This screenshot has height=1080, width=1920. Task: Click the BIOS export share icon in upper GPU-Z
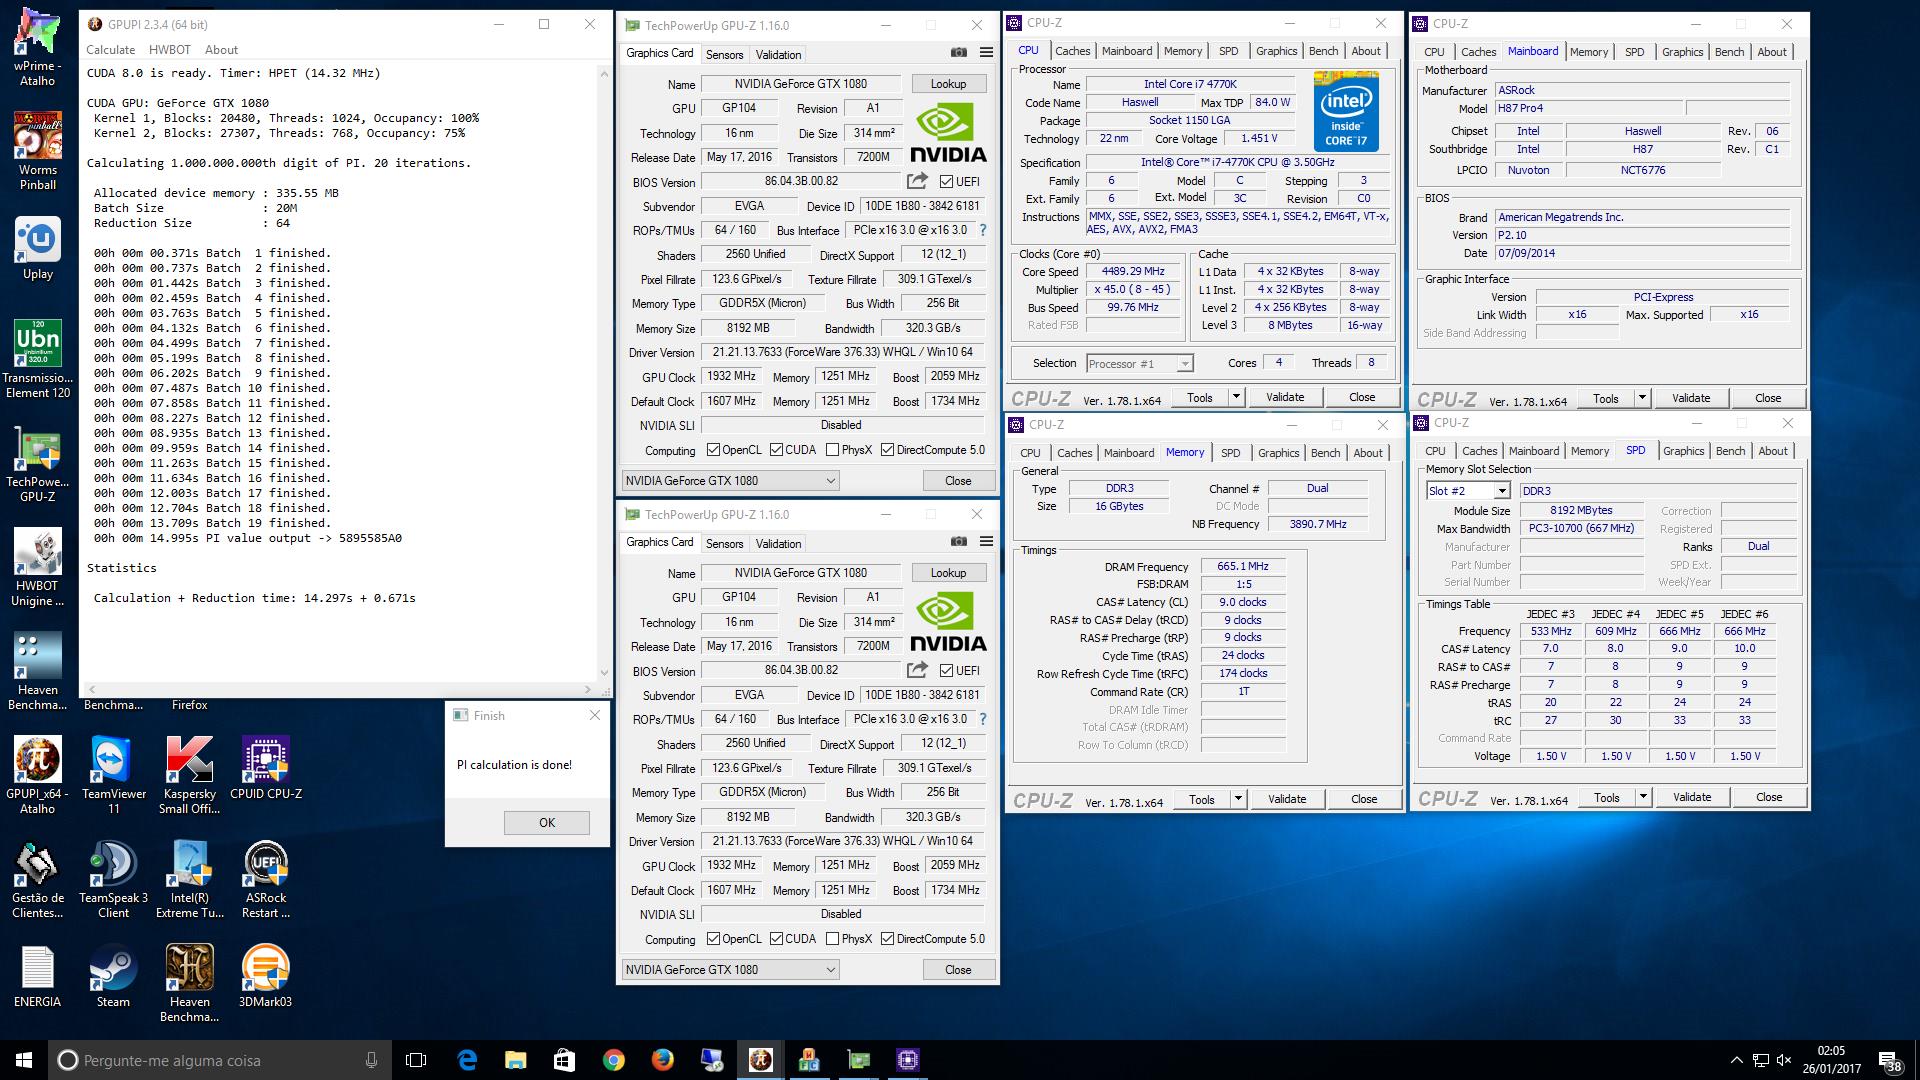coord(917,181)
